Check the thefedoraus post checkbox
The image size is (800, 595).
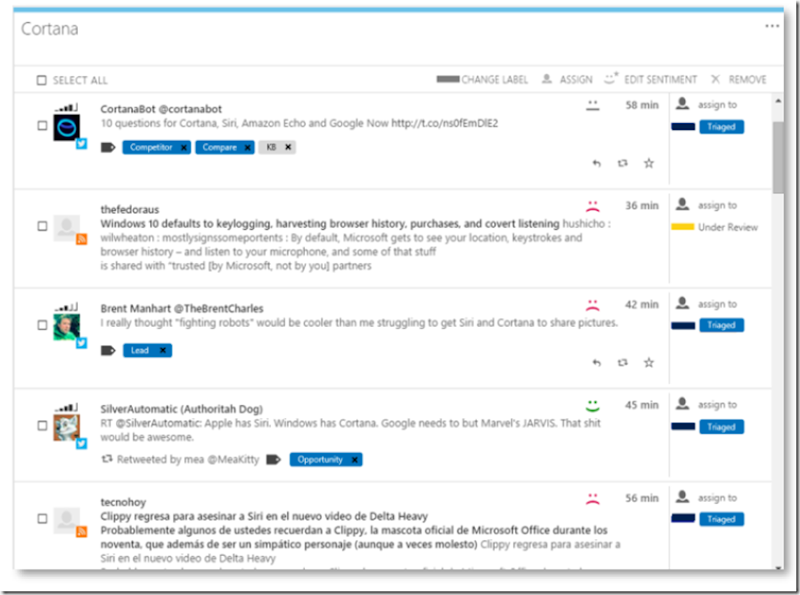(x=42, y=226)
